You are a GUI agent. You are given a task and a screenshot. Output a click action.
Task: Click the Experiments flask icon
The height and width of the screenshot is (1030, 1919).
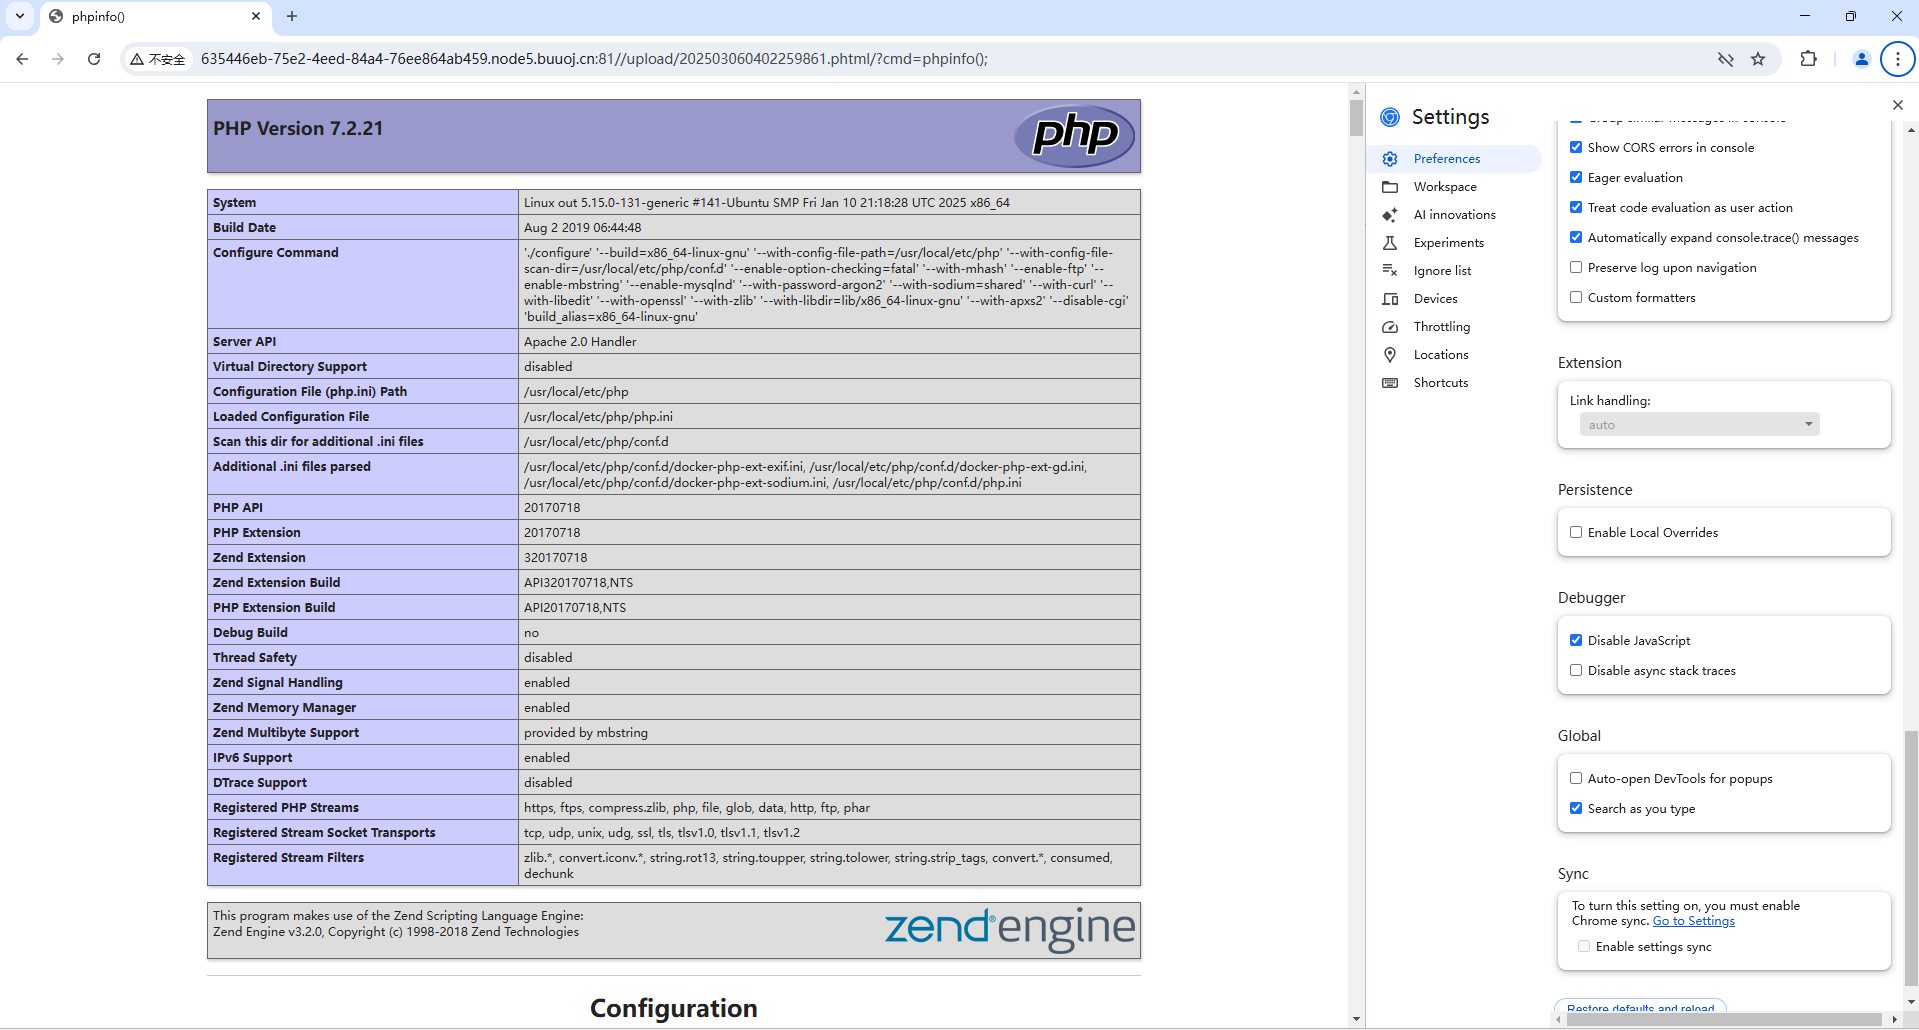pyautogui.click(x=1390, y=243)
